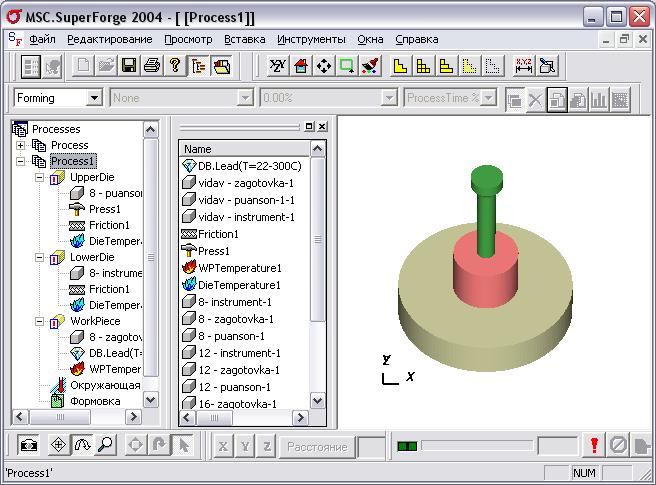
Task: Click the Save floppy disk icon
Action: point(128,66)
